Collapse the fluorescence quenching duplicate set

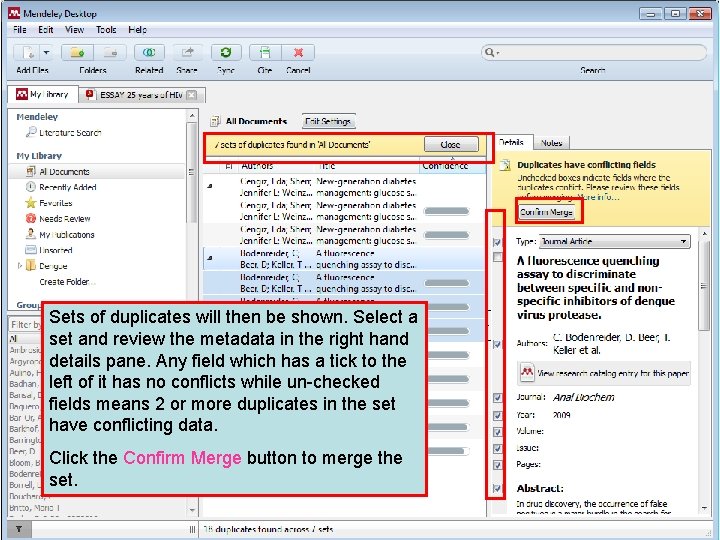coord(210,258)
